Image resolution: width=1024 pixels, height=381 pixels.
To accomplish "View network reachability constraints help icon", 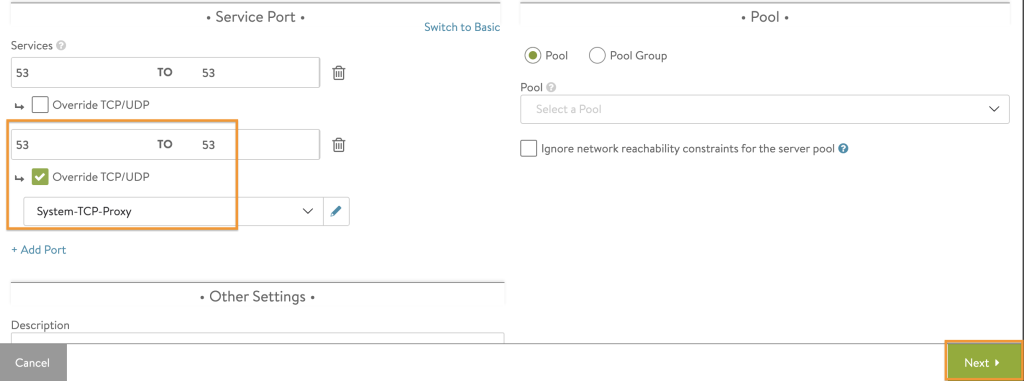I will (843, 148).
